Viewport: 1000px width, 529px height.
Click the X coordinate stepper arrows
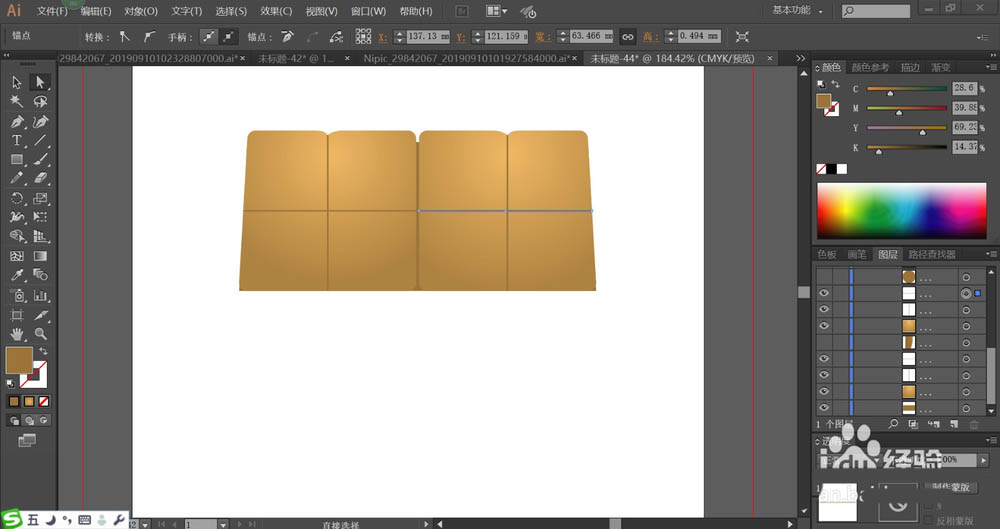[399, 37]
